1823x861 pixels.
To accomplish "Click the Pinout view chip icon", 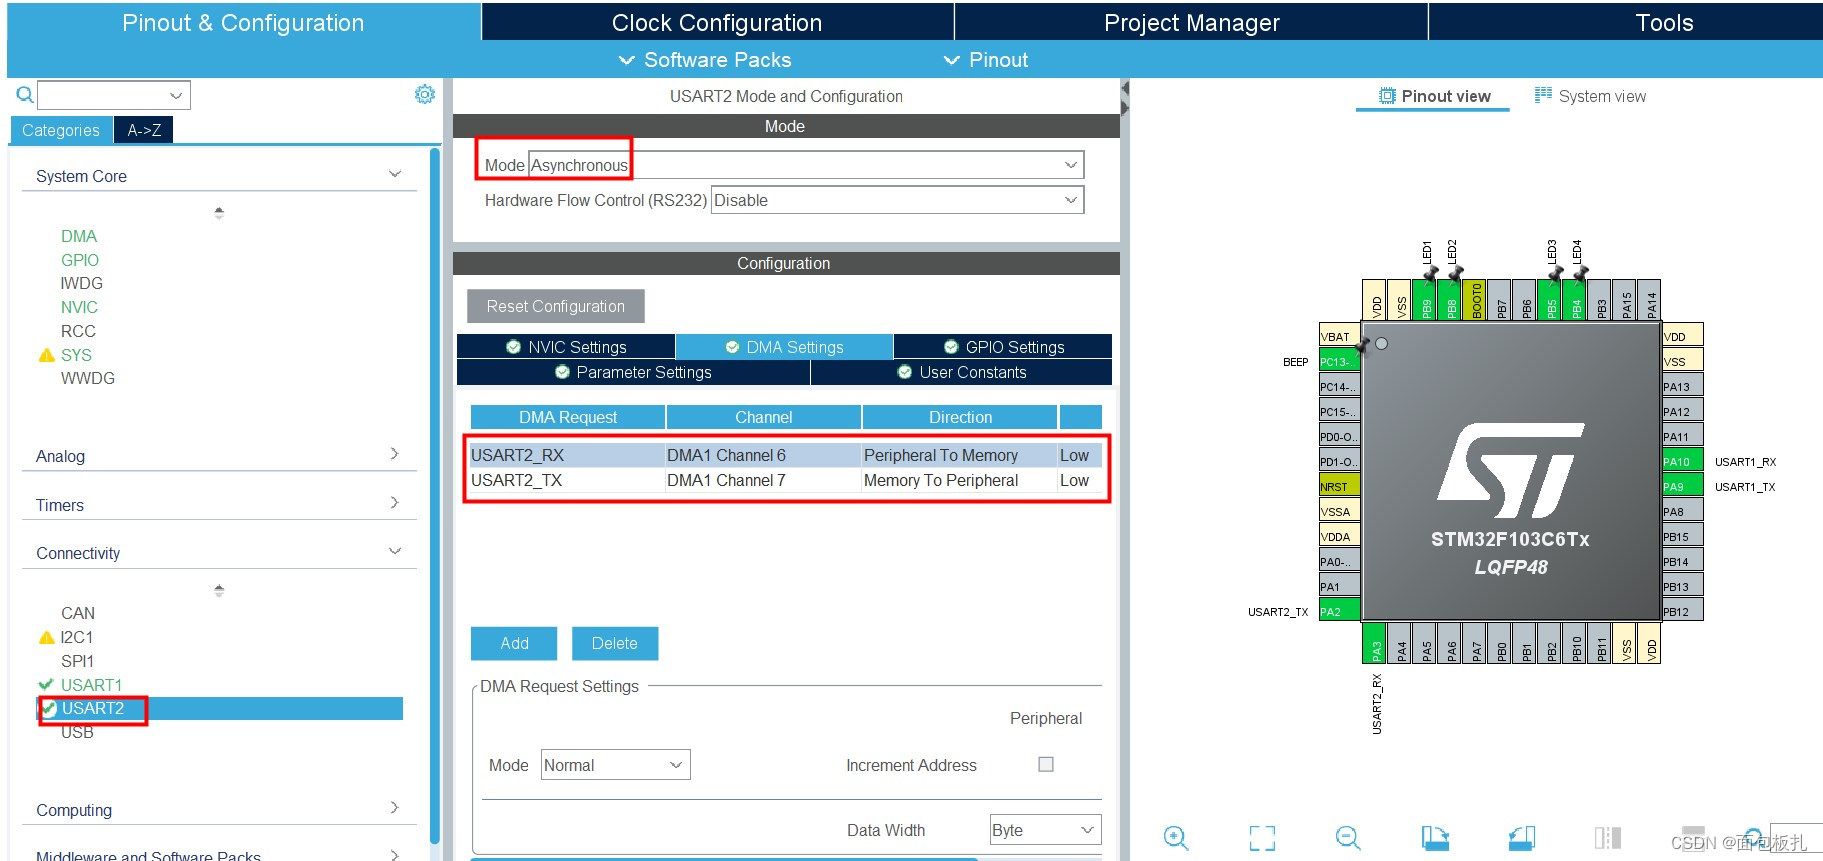I will (1387, 96).
